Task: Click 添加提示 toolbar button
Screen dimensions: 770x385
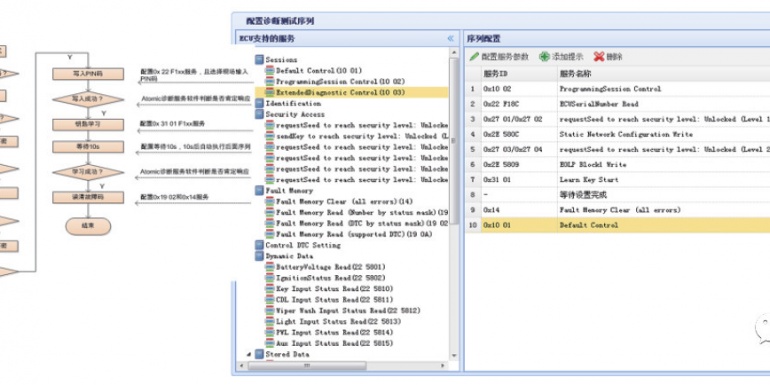Action: coord(561,56)
